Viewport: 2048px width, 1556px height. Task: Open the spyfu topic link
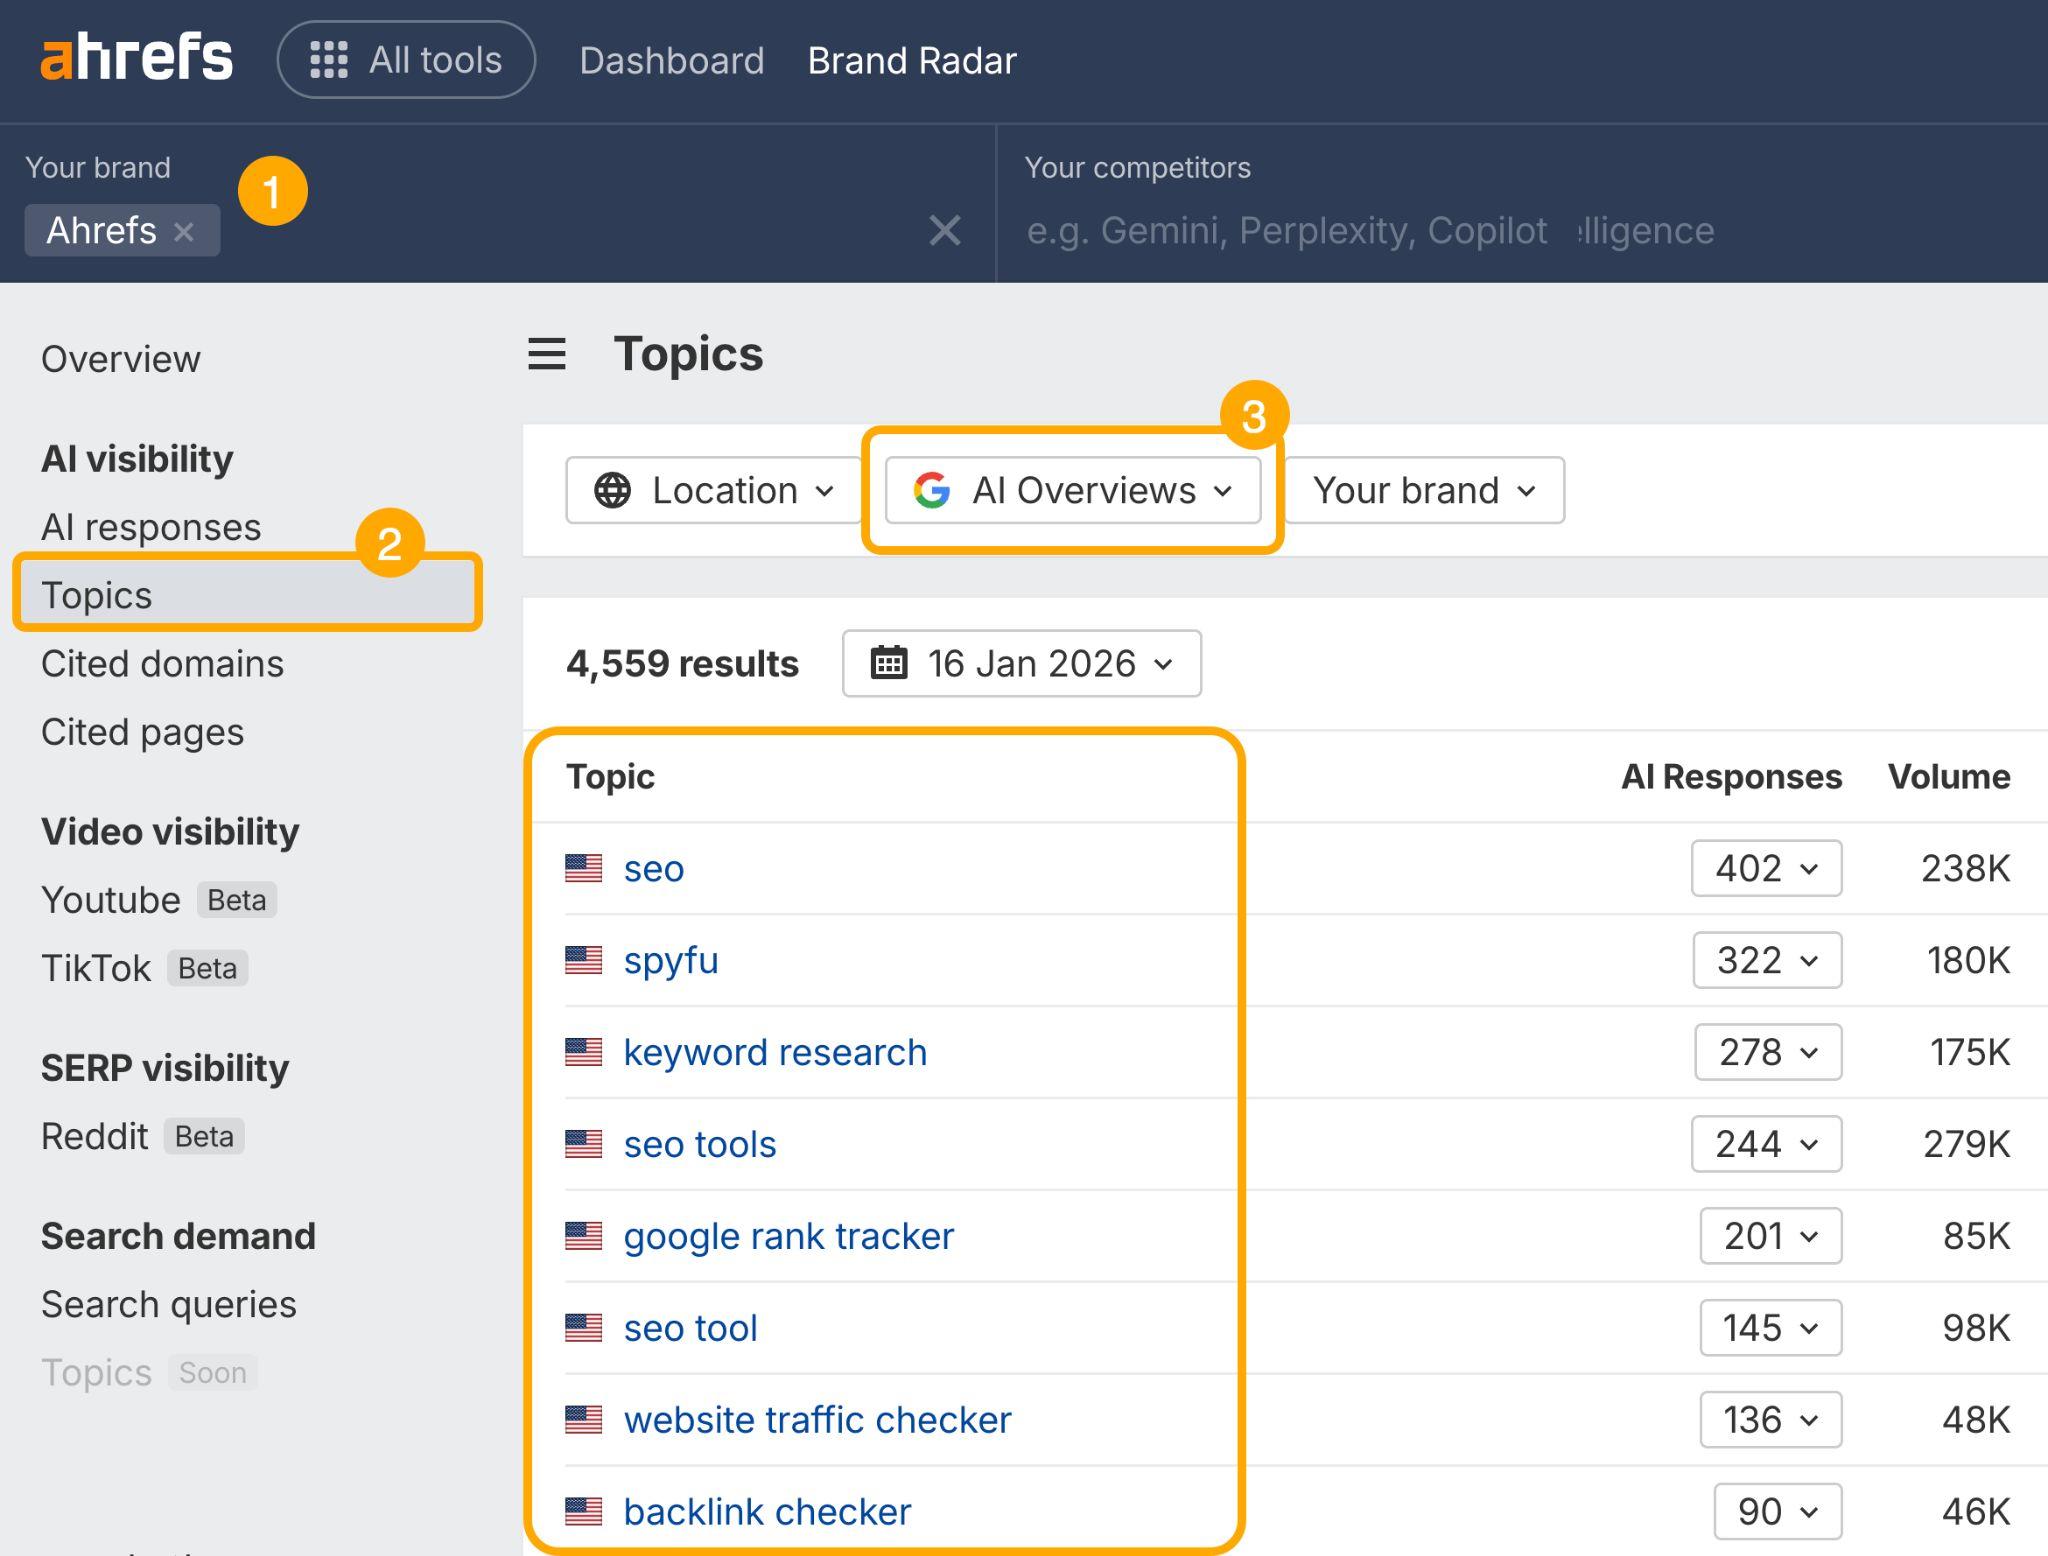click(x=672, y=960)
